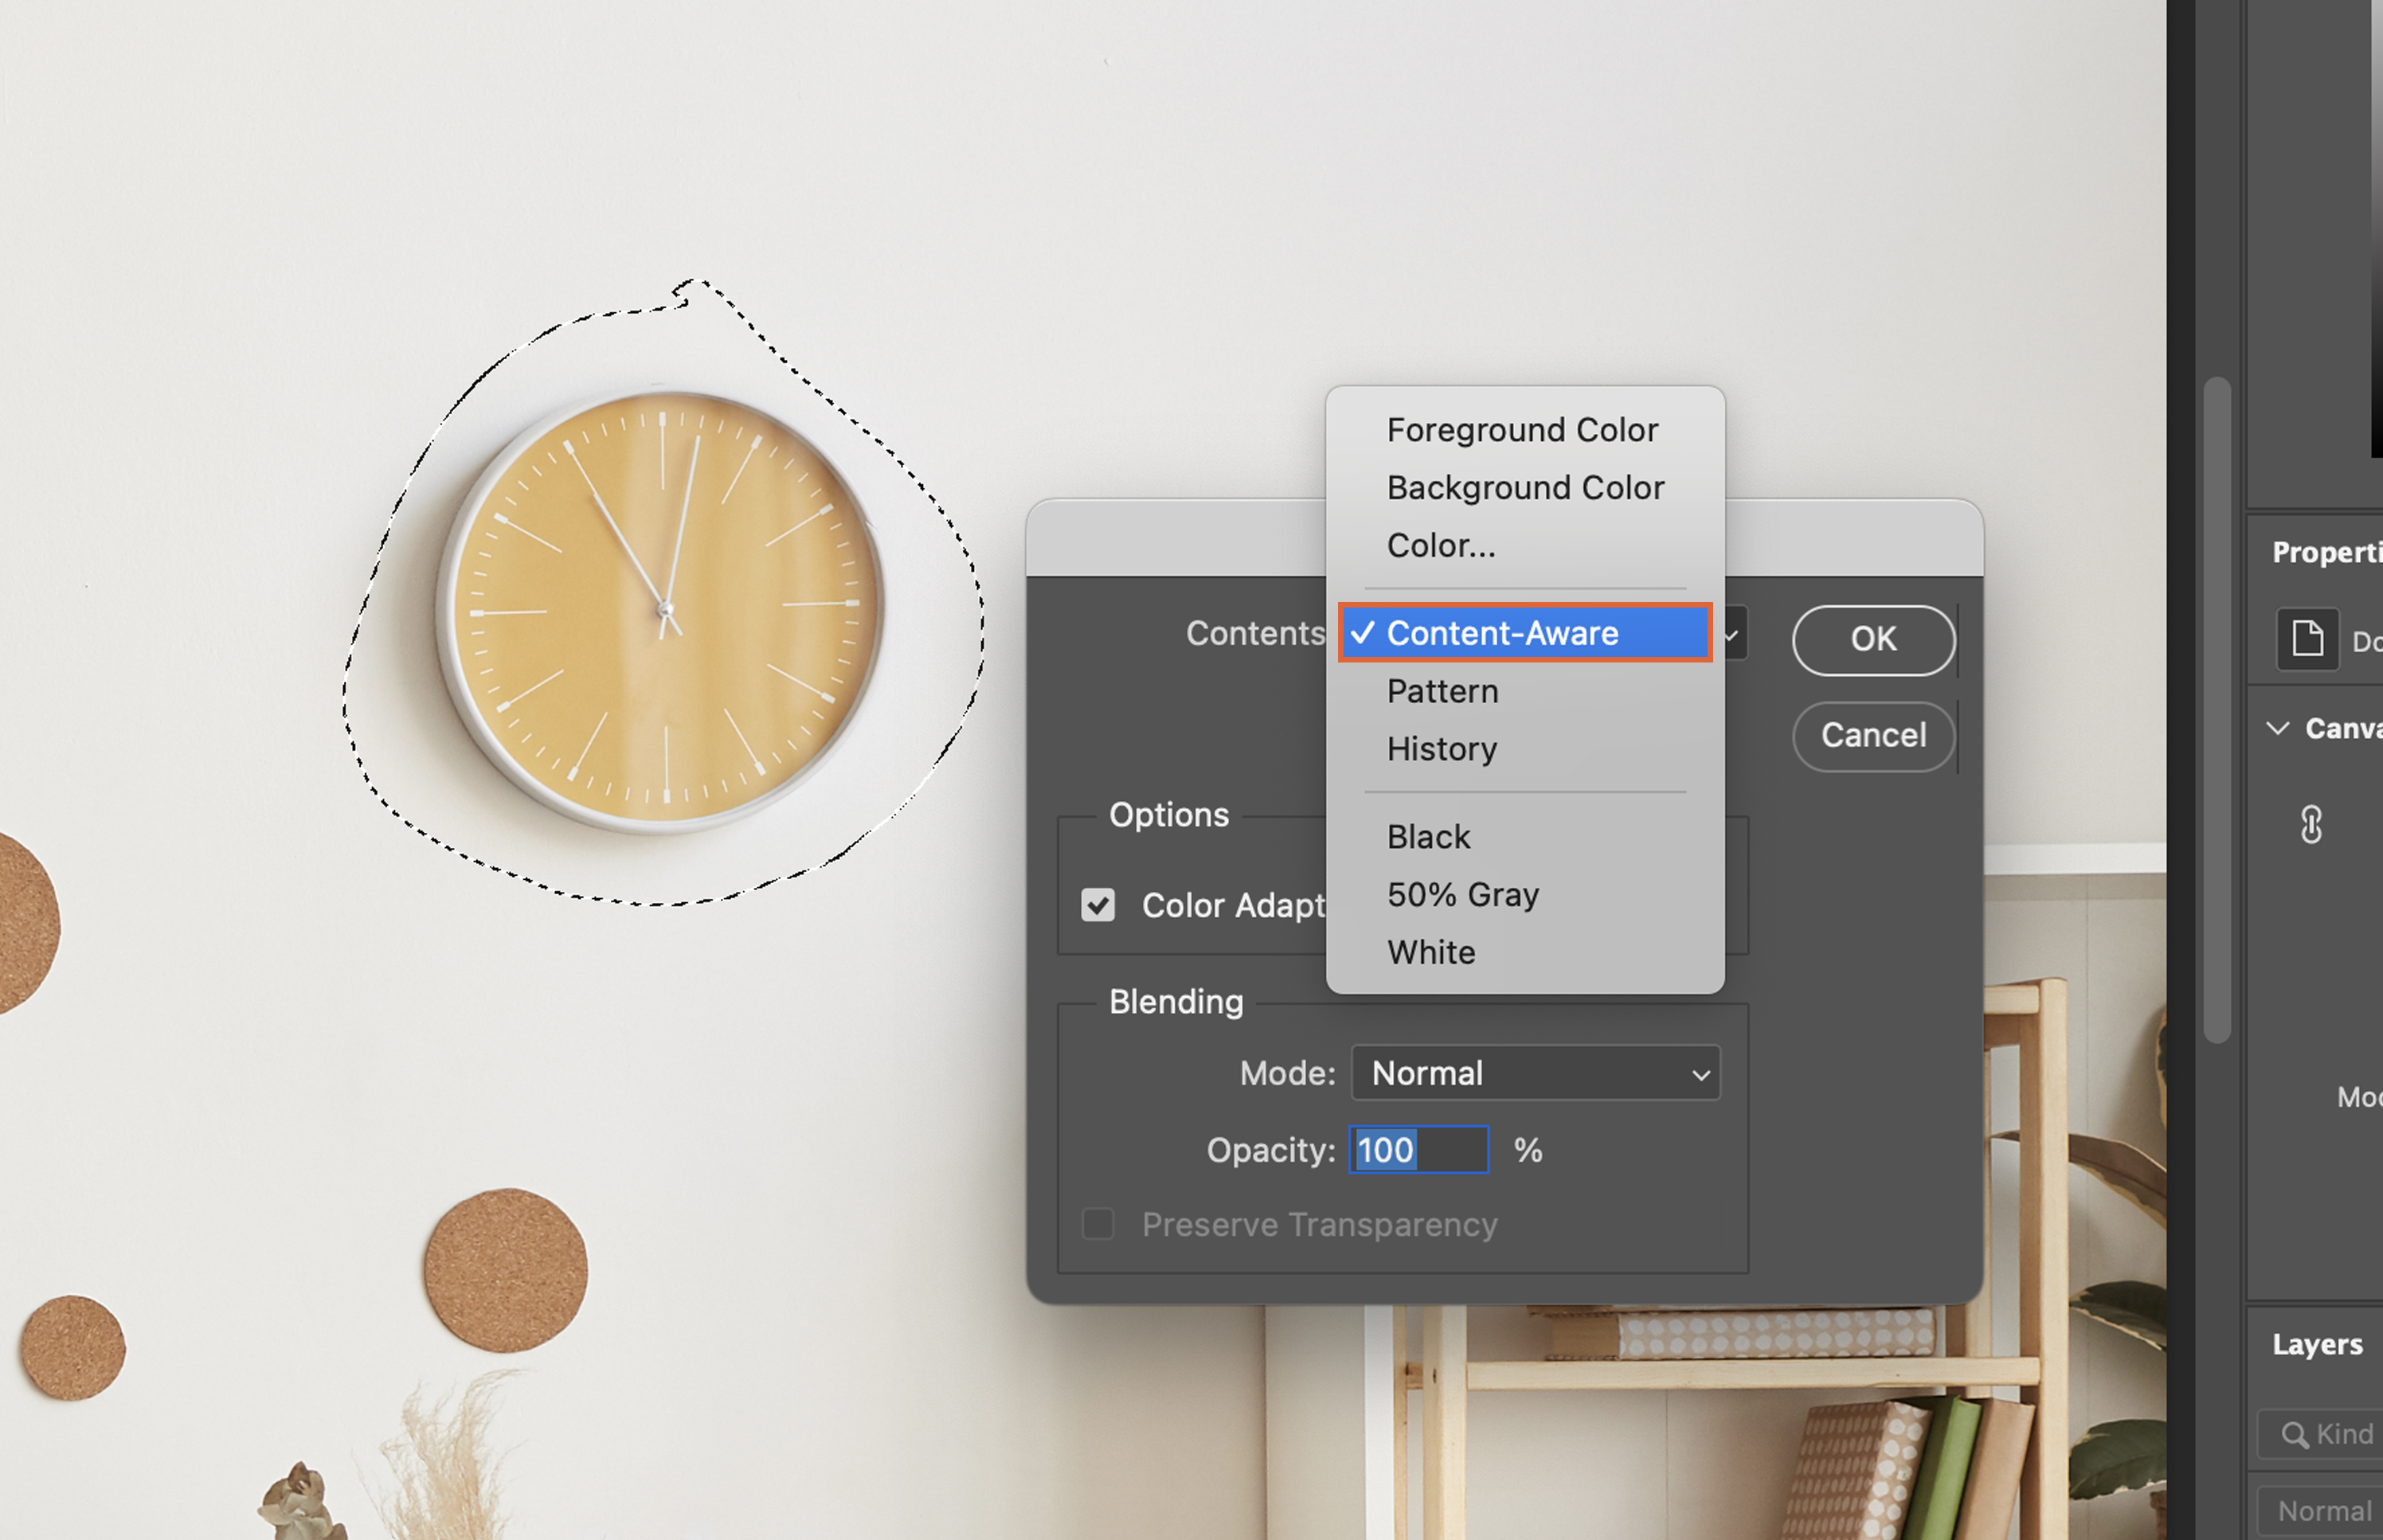Select the White fill option
The height and width of the screenshot is (1540, 2383).
[x=1431, y=952]
